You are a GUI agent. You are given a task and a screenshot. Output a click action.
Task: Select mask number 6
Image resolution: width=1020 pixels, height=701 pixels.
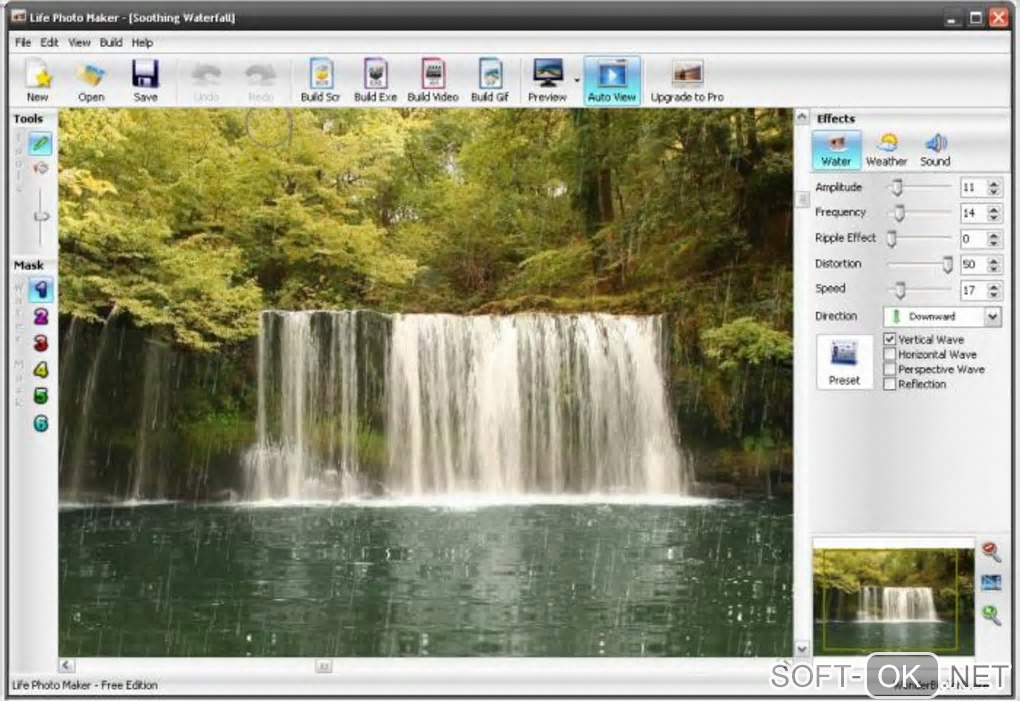(40, 423)
